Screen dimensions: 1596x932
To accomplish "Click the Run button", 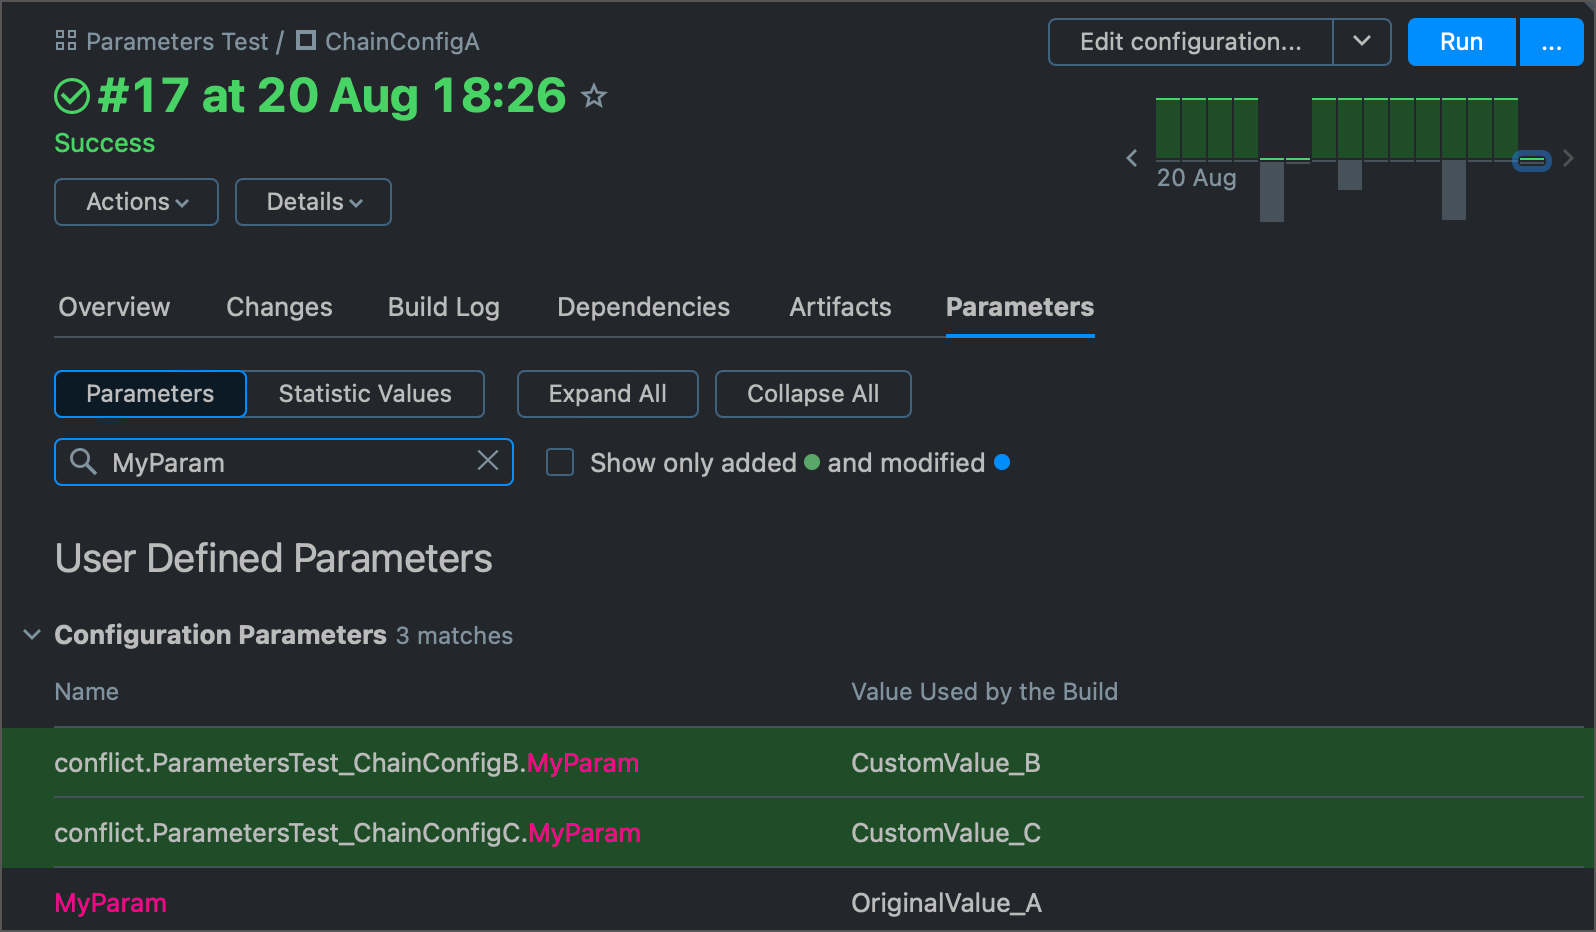I will click(1461, 42).
